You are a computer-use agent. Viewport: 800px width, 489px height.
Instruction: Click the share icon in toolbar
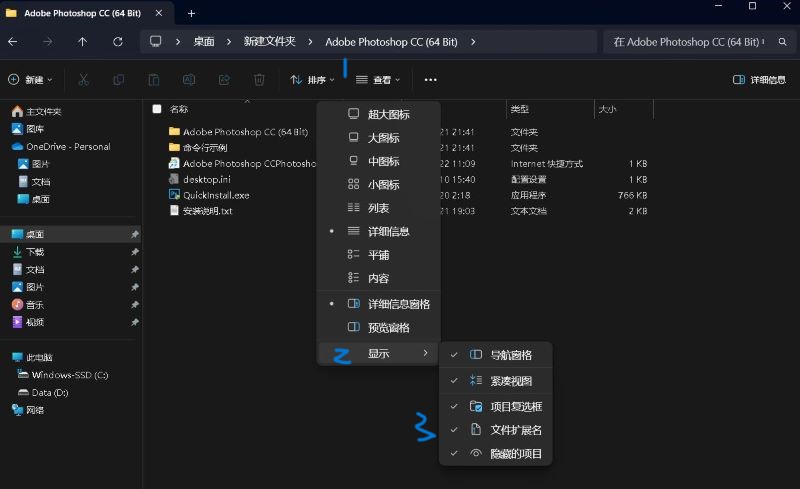pyautogui.click(x=224, y=80)
